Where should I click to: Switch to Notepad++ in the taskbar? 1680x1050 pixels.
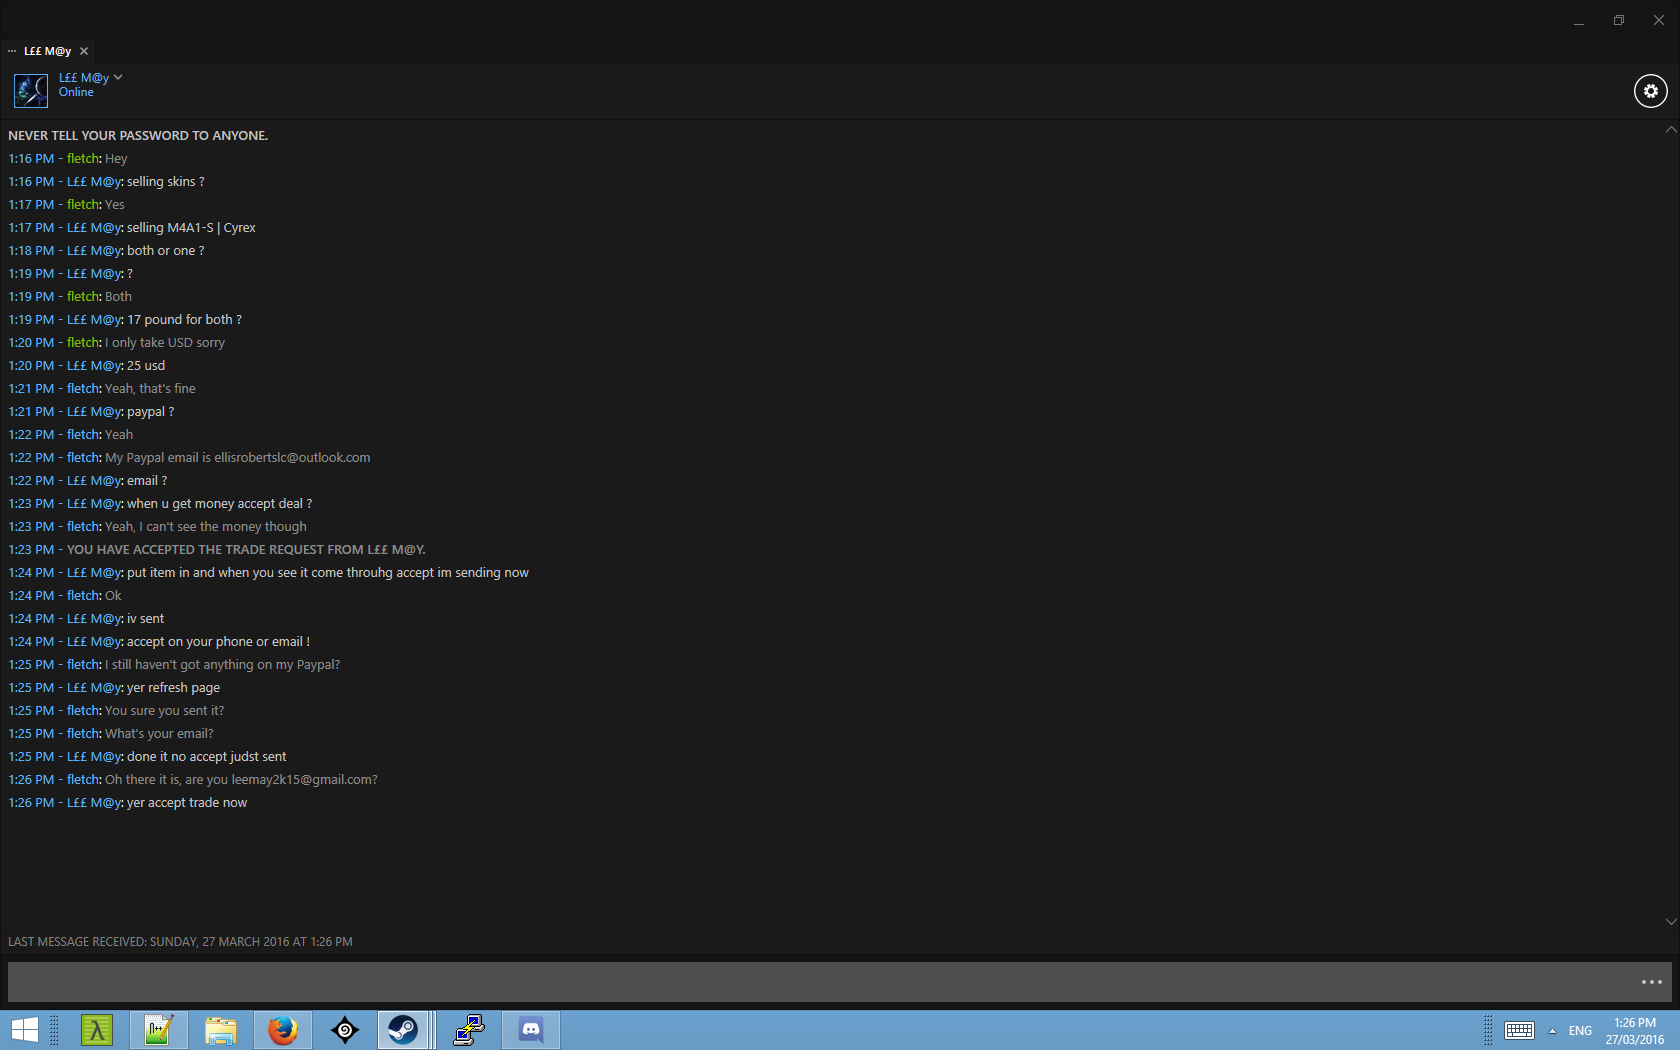[x=159, y=1030]
